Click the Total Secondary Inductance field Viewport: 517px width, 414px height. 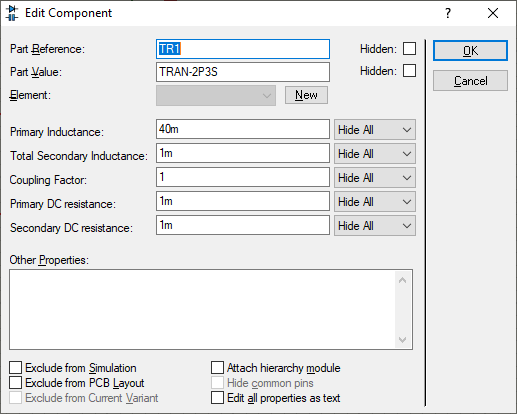pos(243,153)
